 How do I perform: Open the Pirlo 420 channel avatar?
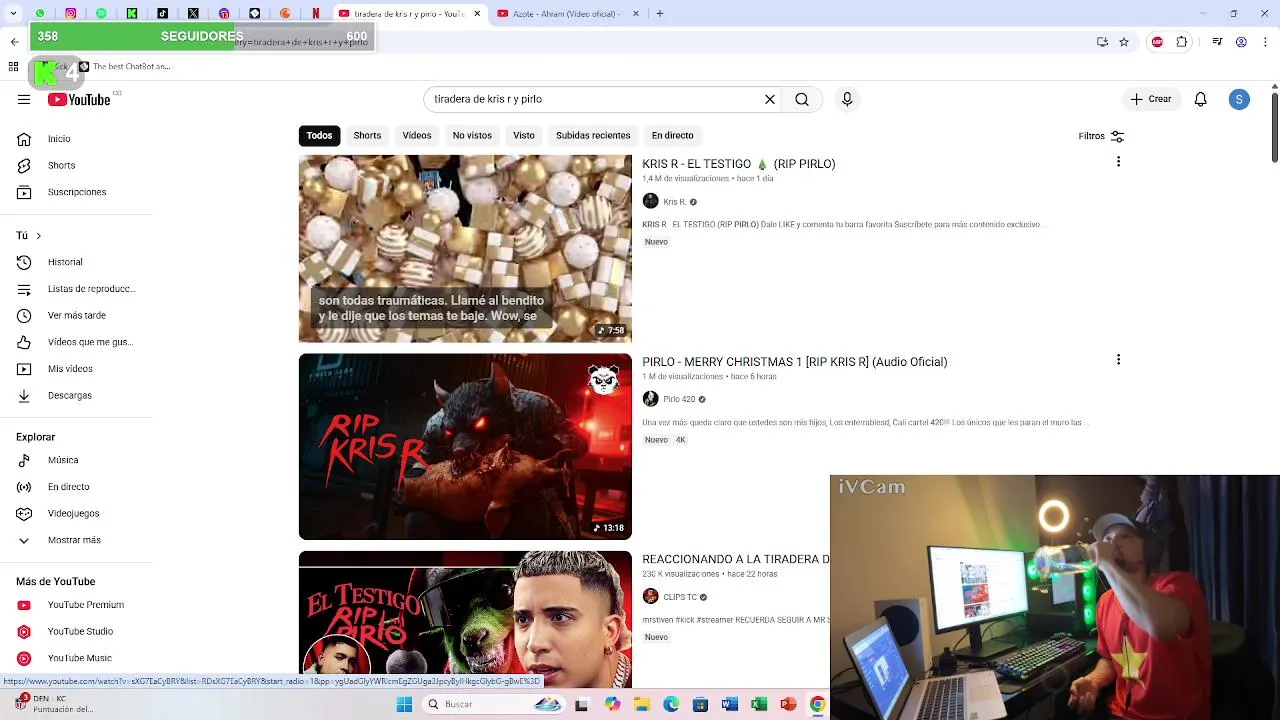tap(650, 399)
